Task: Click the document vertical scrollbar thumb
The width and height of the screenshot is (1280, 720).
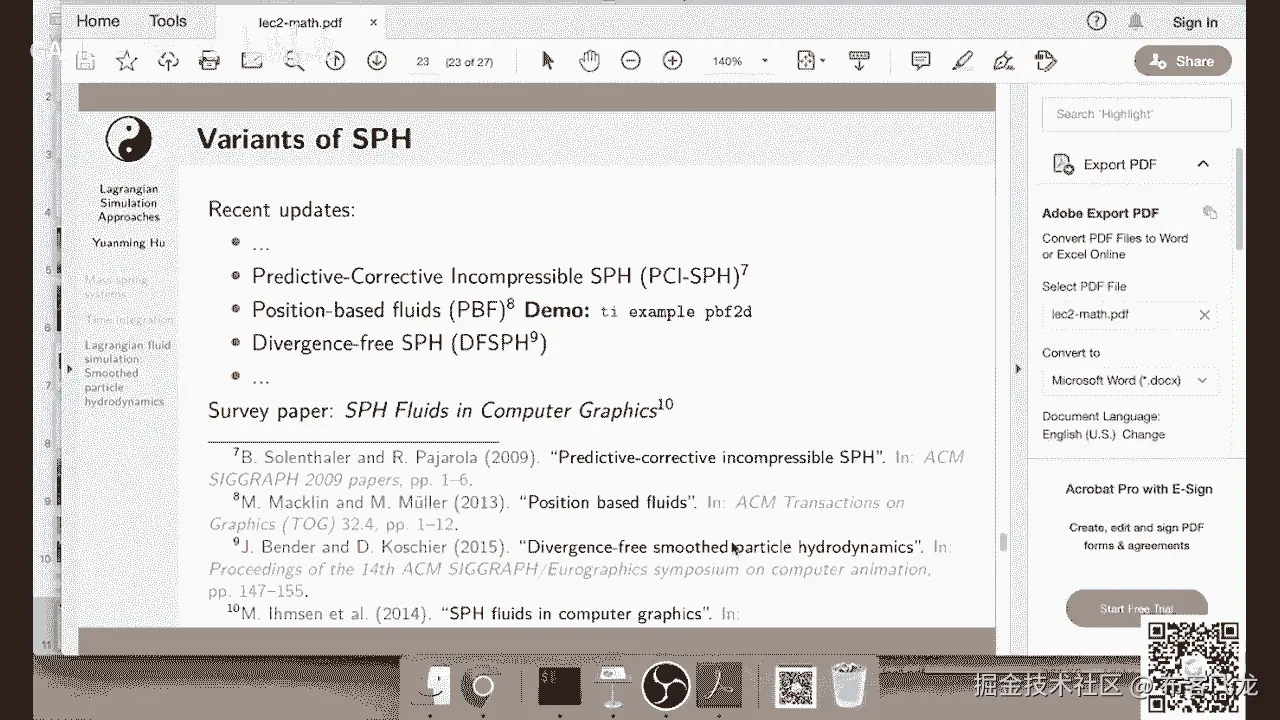Action: pos(1002,541)
